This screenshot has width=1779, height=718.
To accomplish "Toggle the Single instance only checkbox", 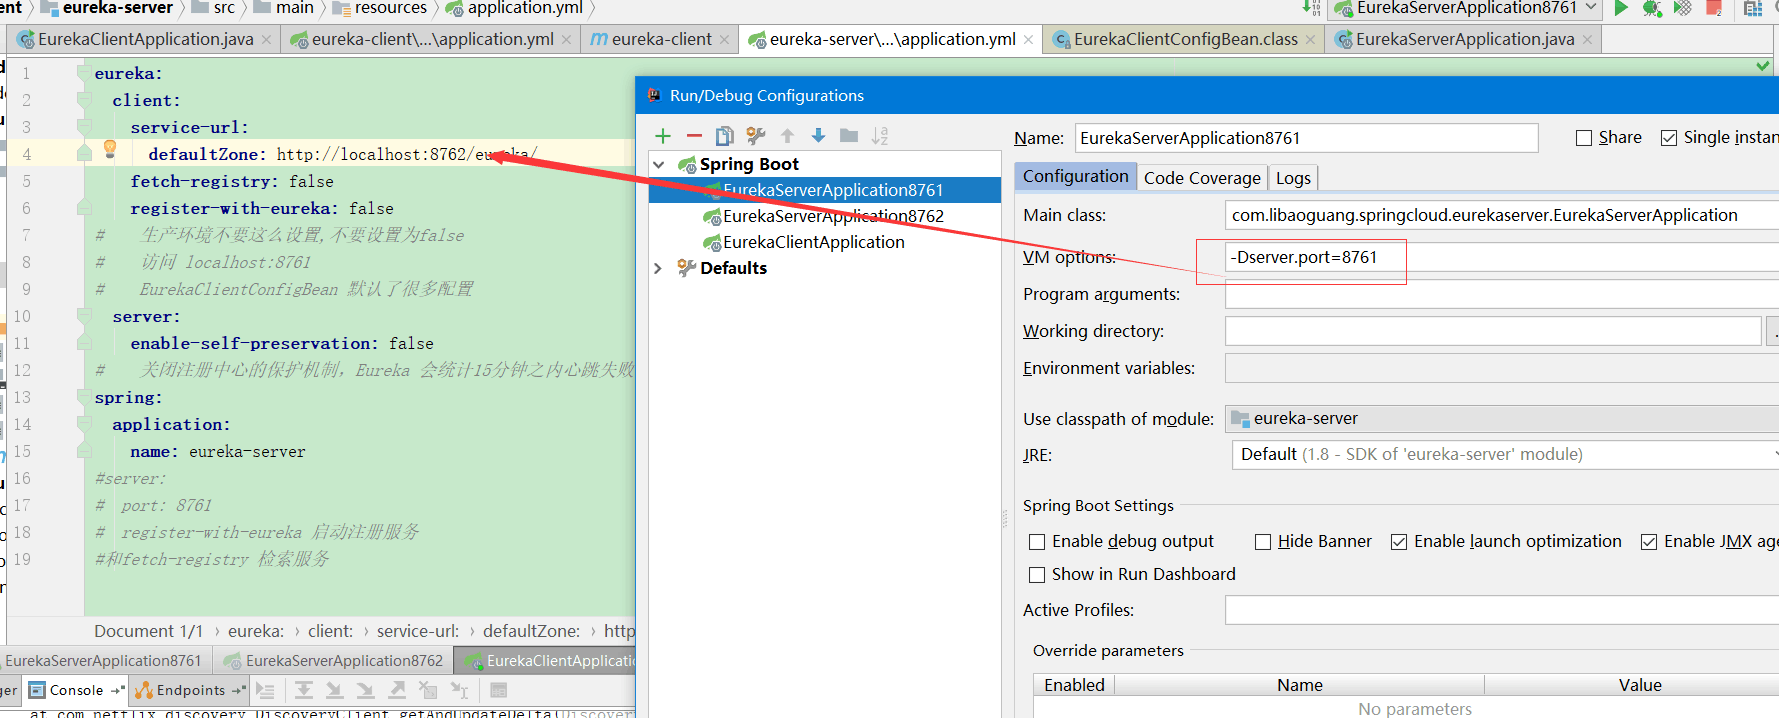I will tap(1669, 138).
